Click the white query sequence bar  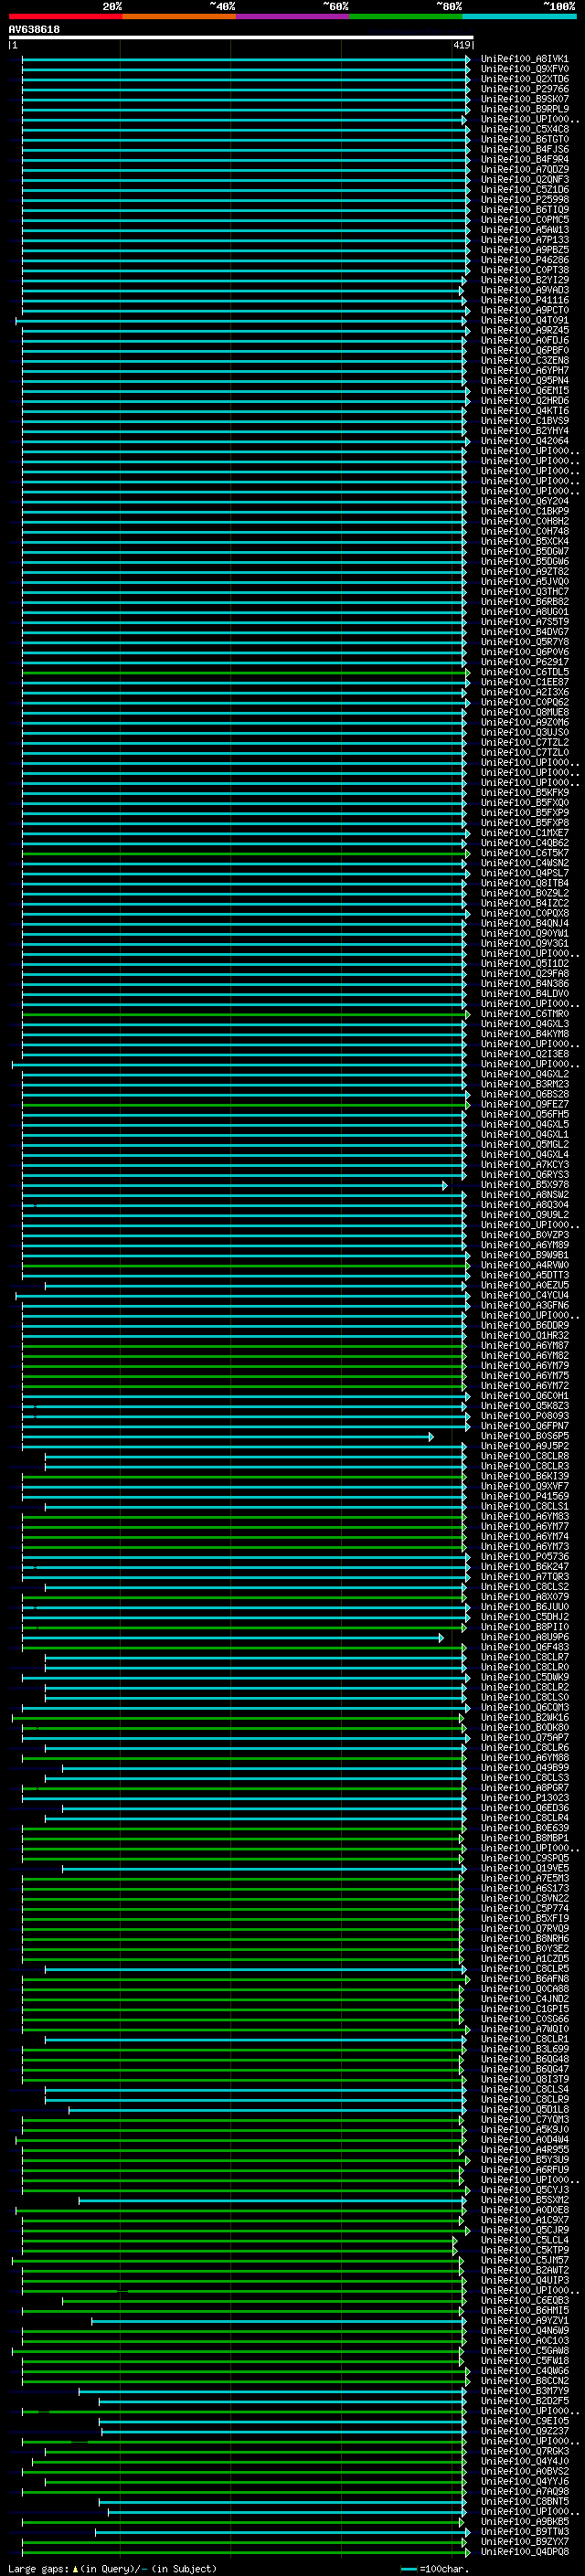(241, 37)
